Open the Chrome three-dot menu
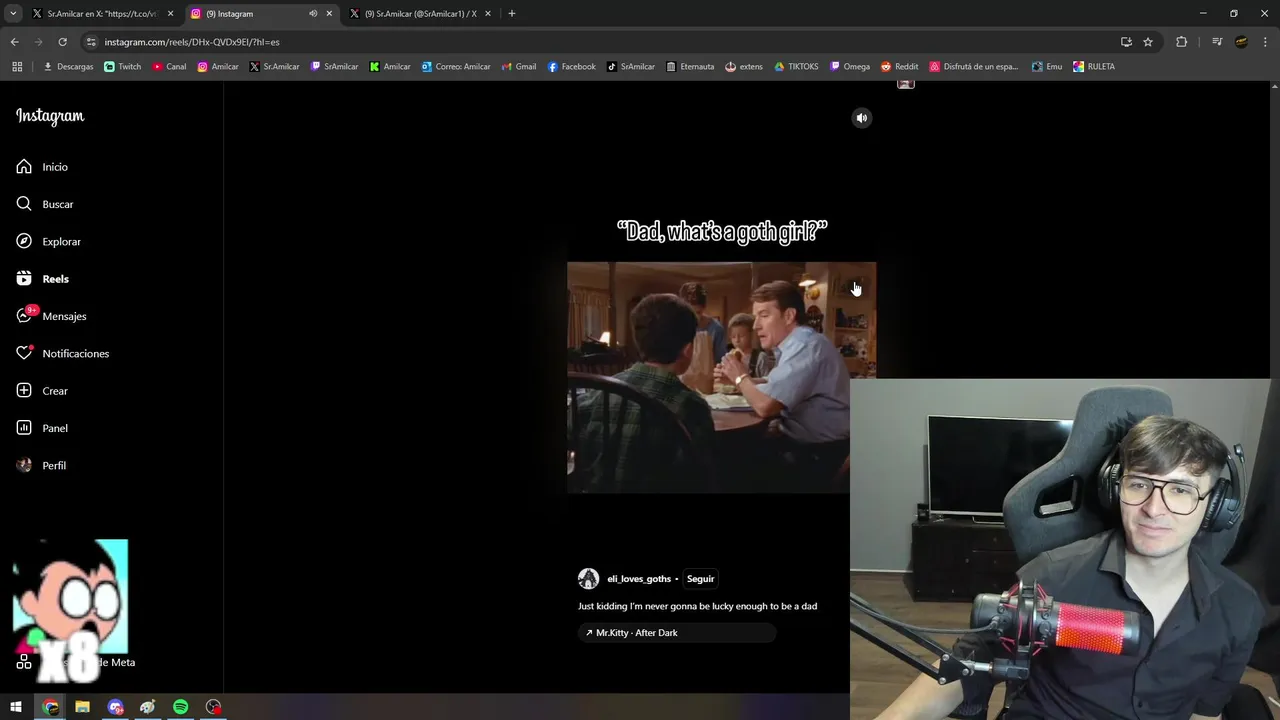The width and height of the screenshot is (1280, 720). click(1265, 42)
